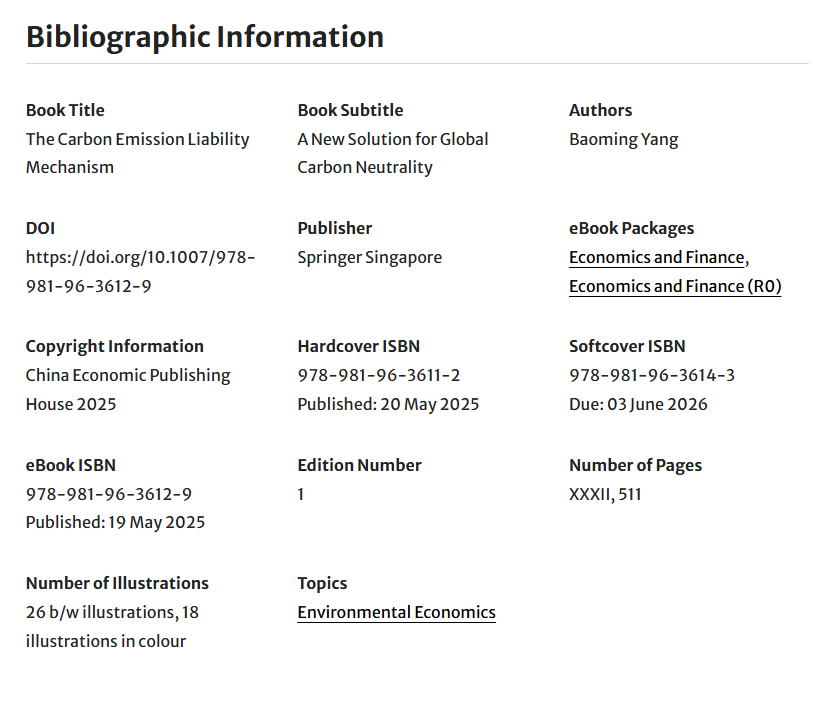
Task: Click the Hardcover ISBN number 978-981-96-3611-2
Action: click(x=378, y=376)
